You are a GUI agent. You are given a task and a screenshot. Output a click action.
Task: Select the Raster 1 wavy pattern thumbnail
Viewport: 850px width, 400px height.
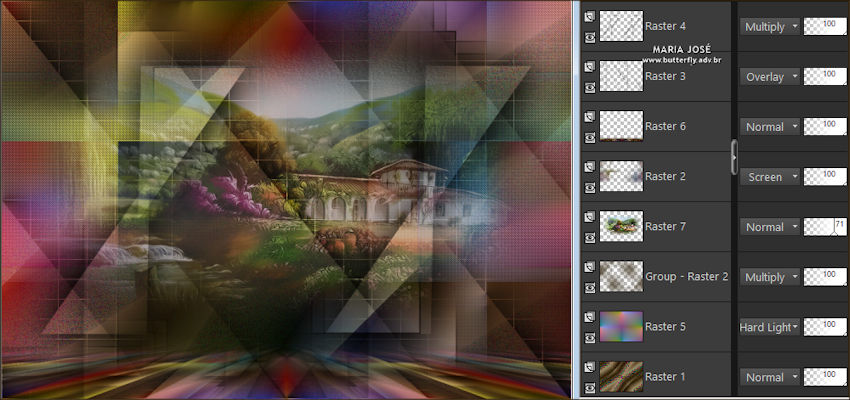point(621,377)
